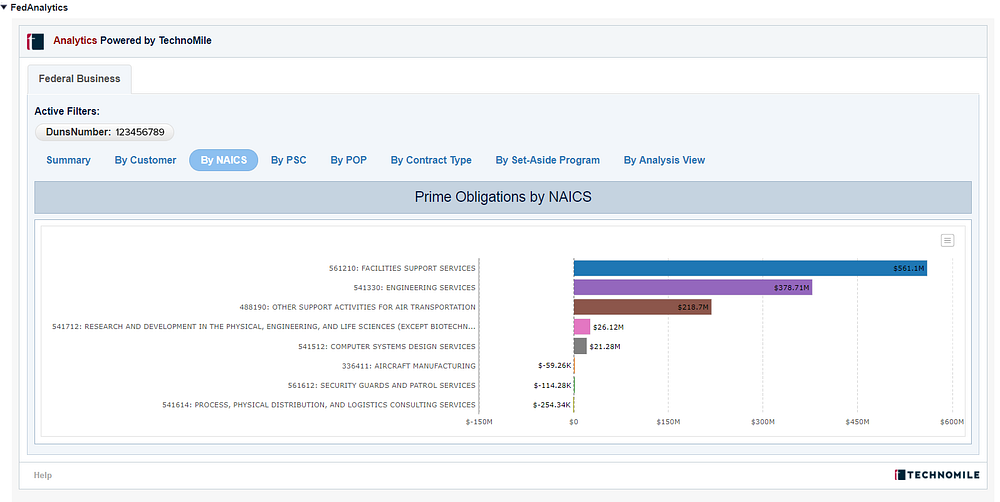Select the brown Air Transportation bar
The image size is (1000, 502).
642,307
